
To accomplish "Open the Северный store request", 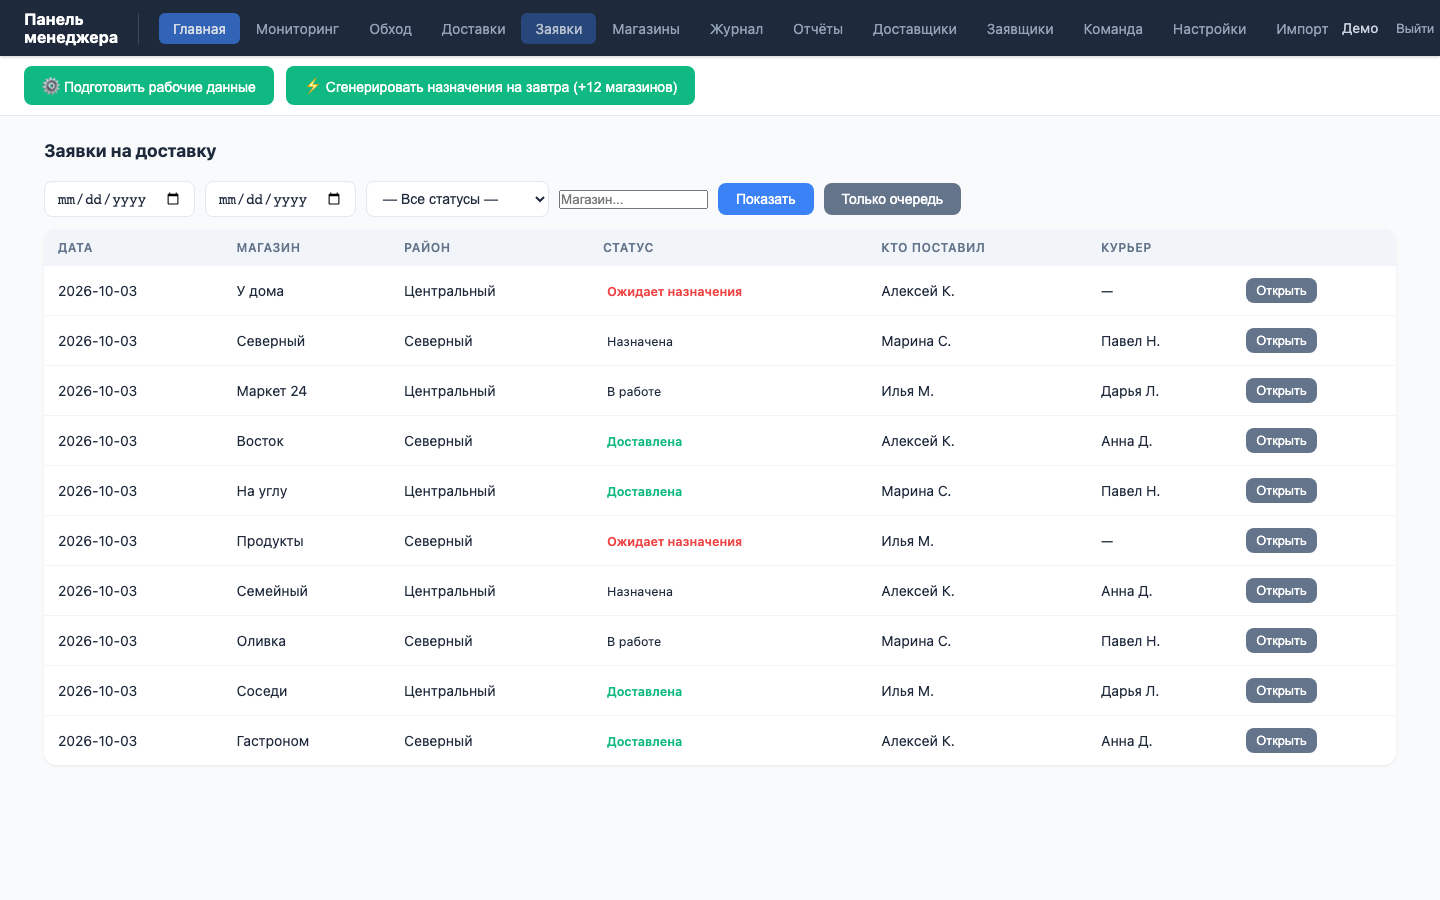I will click(1281, 340).
